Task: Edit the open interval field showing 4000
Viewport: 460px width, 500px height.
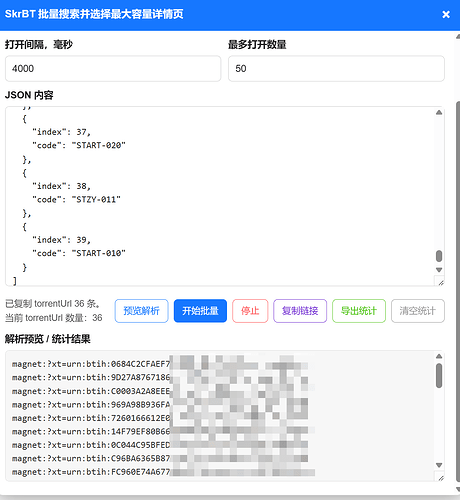Action: (x=113, y=69)
